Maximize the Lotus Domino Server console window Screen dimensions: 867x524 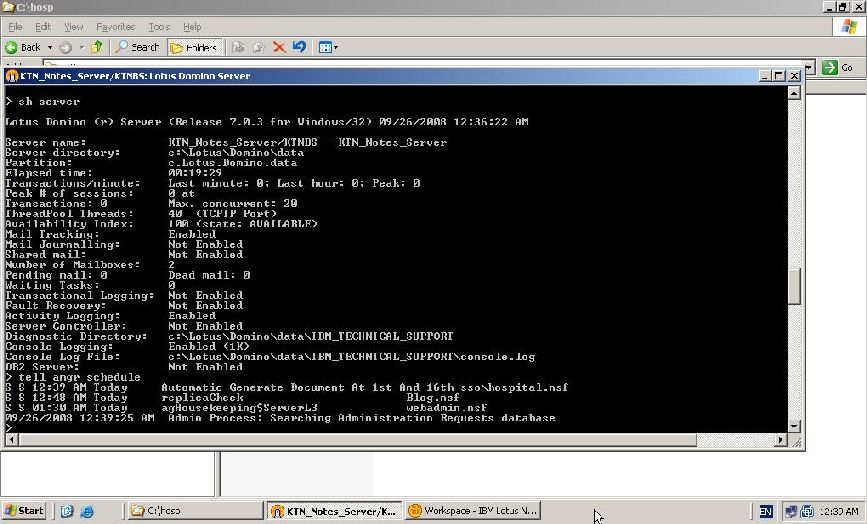(779, 76)
